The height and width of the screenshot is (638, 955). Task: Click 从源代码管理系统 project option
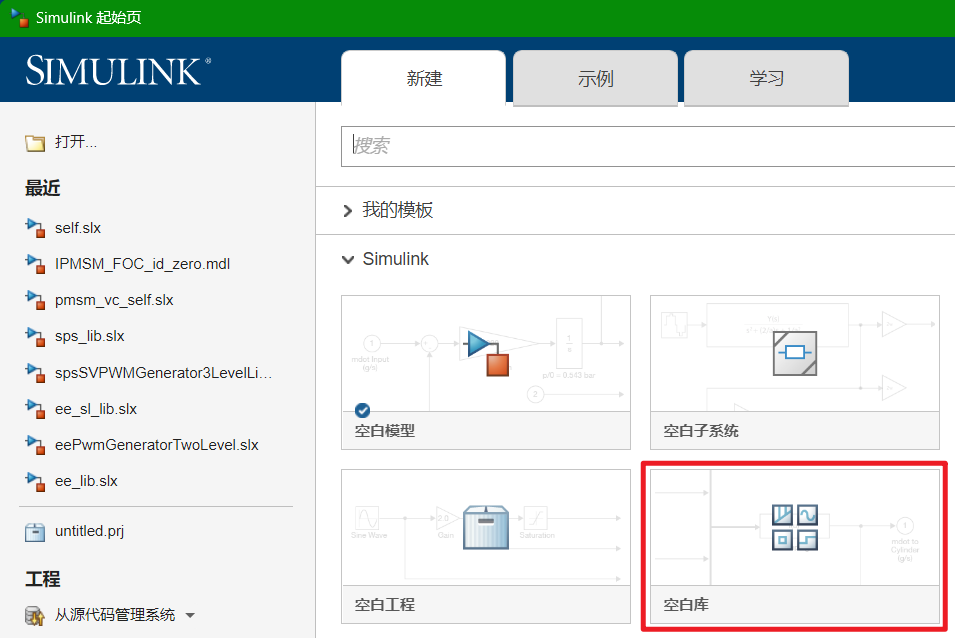[x=115, y=615]
